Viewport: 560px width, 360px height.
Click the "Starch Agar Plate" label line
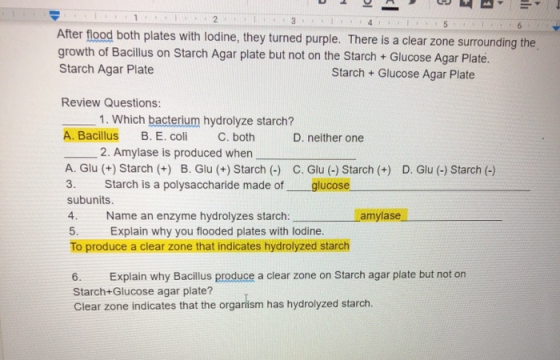tap(106, 69)
